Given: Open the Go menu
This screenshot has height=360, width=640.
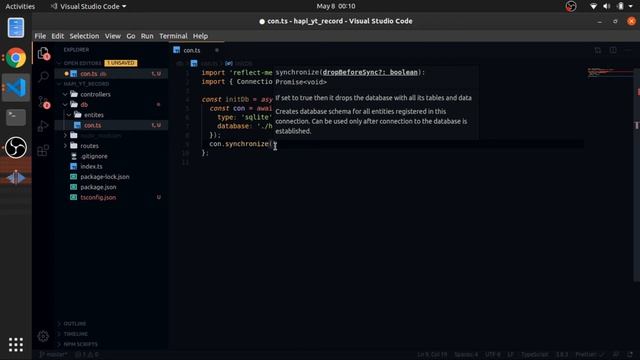Looking at the screenshot, I should pyautogui.click(x=131, y=36).
